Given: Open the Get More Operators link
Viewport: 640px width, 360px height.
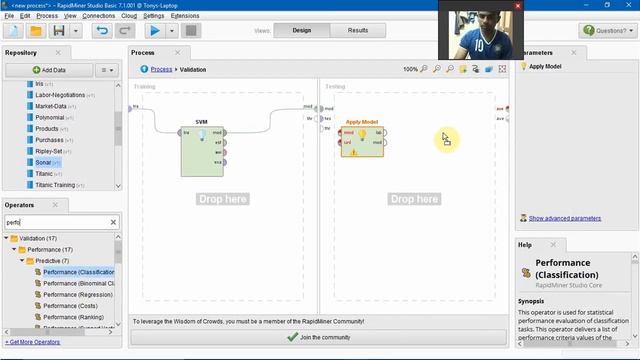Looking at the screenshot, I should coord(33,342).
